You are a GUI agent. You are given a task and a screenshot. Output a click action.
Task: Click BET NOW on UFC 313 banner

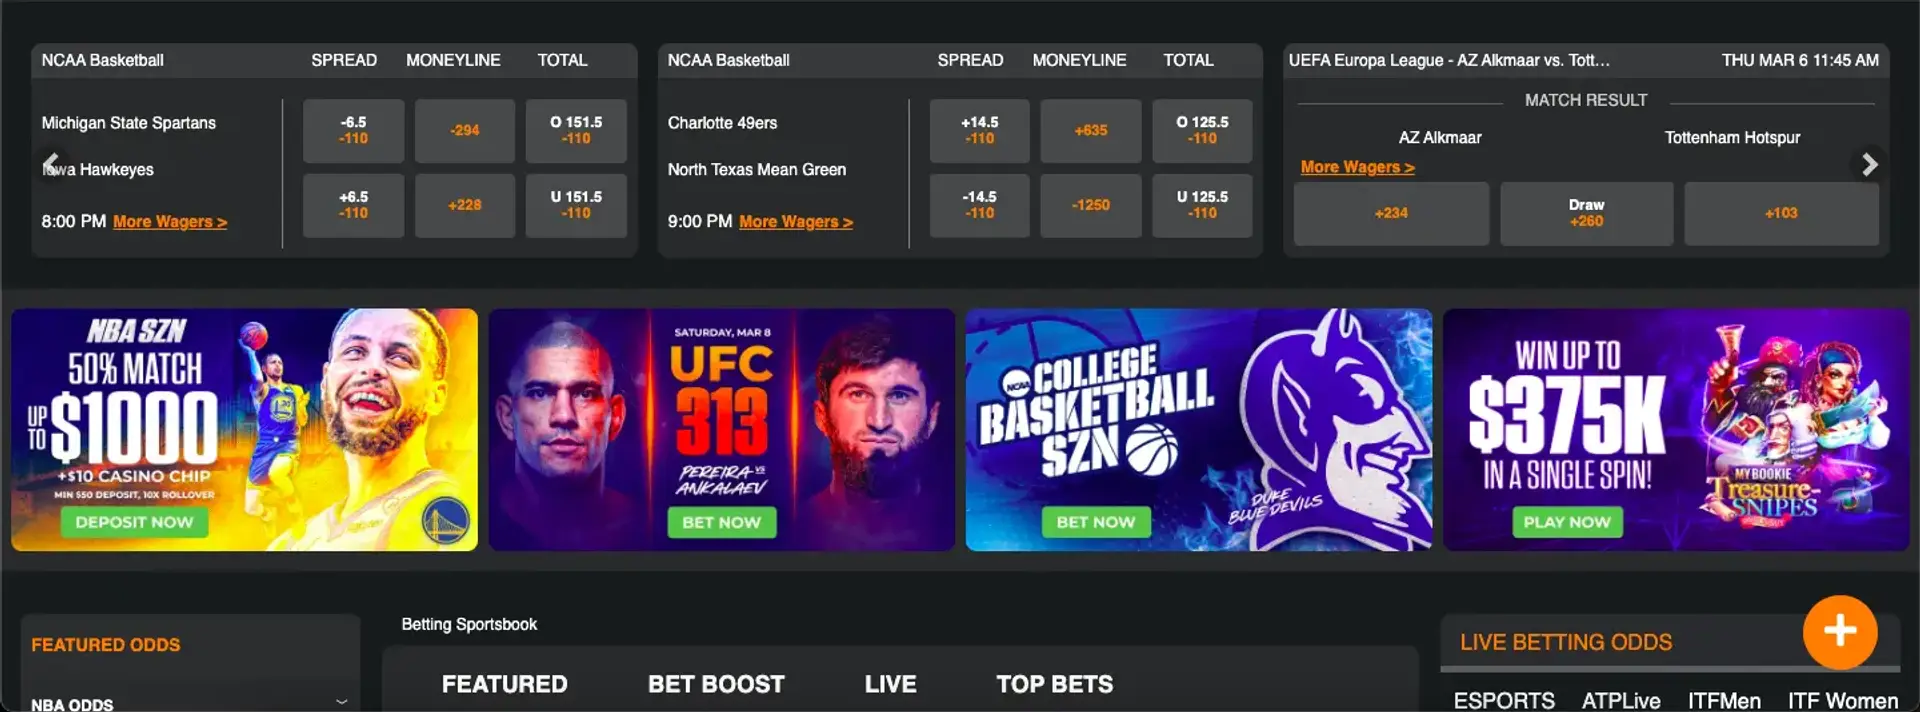[x=721, y=522]
